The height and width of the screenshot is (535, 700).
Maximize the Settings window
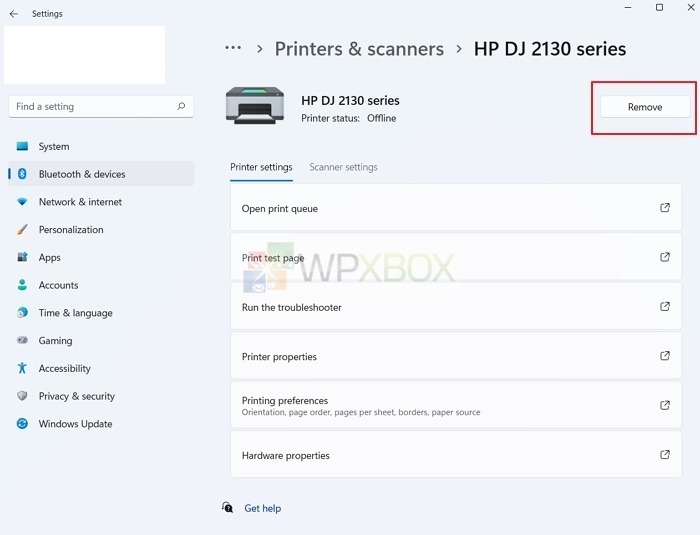659,8
